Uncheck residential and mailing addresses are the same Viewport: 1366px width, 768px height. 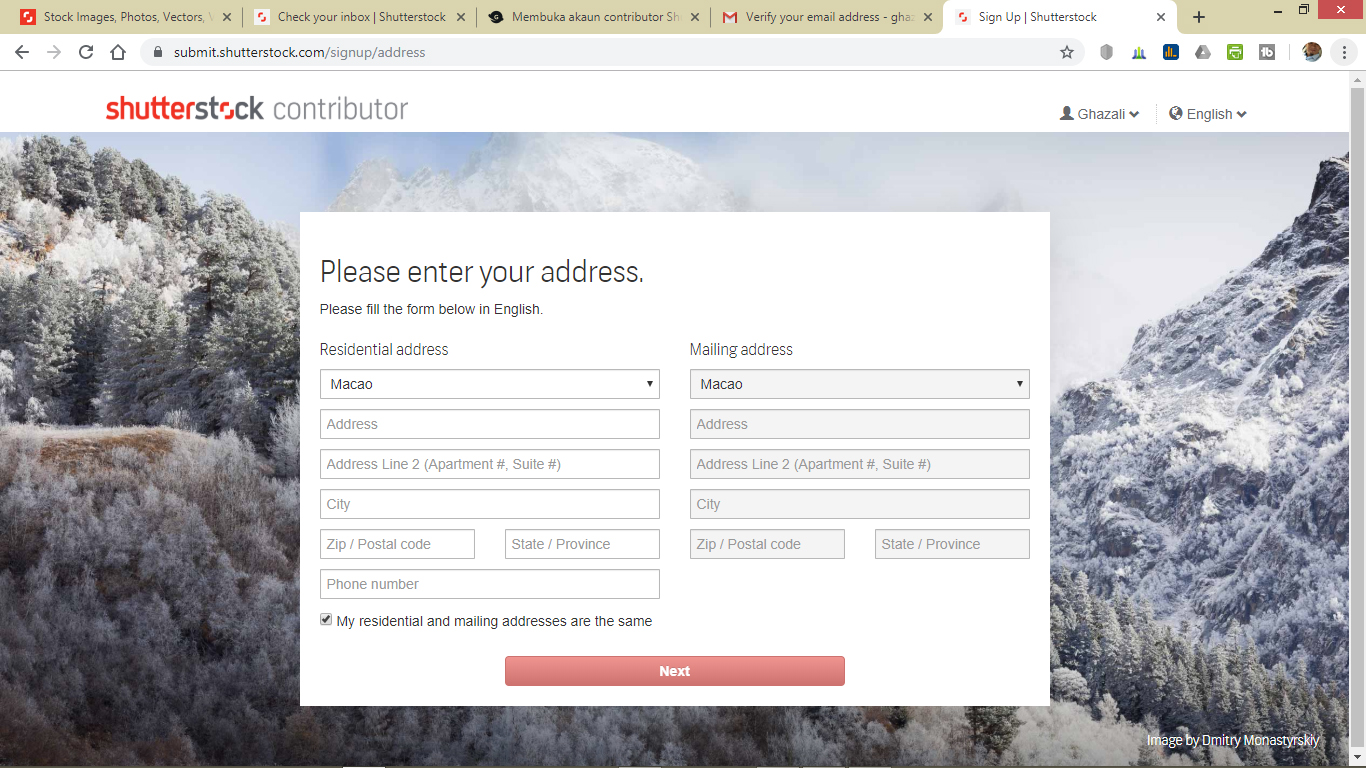(x=326, y=620)
